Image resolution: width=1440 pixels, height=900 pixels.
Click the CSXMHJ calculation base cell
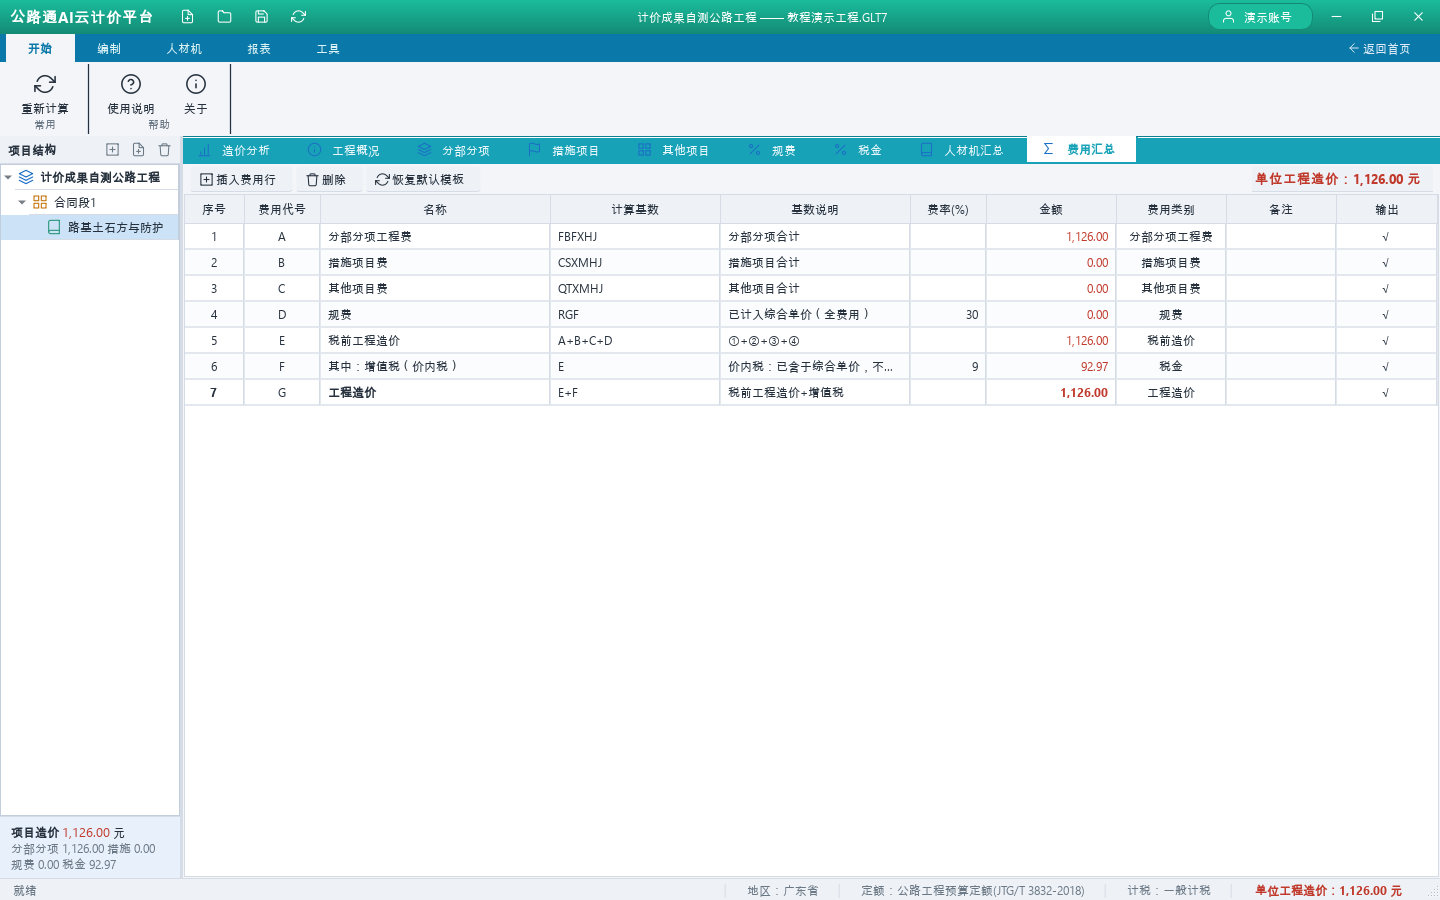tap(635, 263)
